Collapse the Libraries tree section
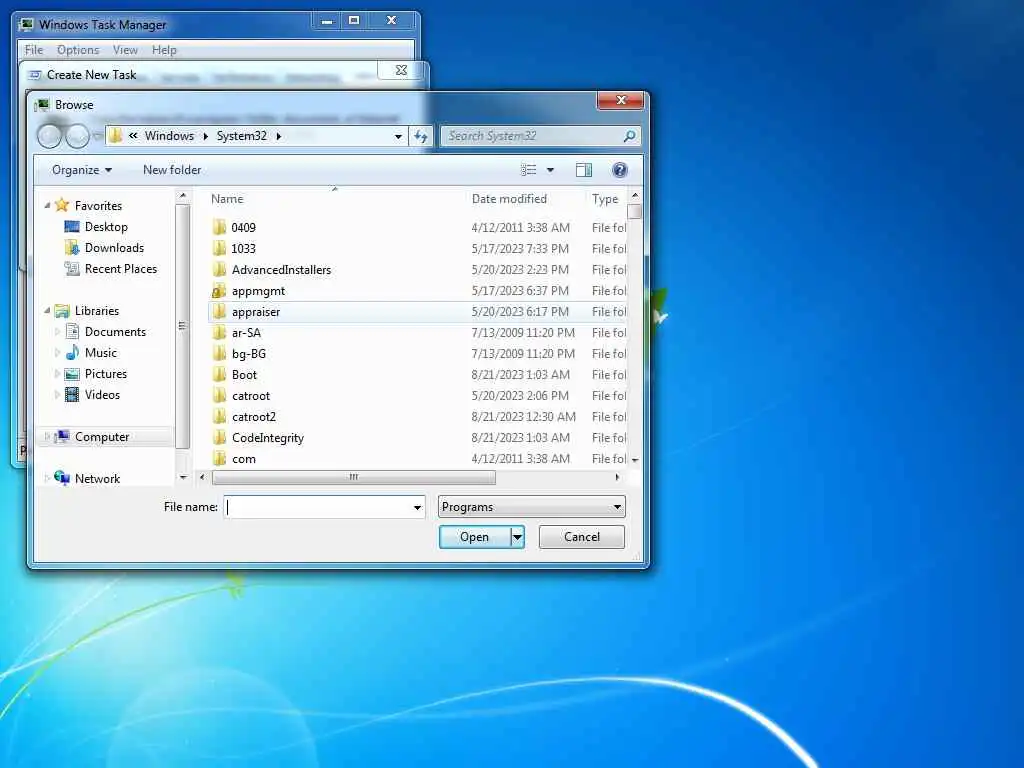The height and width of the screenshot is (768, 1024). click(47, 311)
